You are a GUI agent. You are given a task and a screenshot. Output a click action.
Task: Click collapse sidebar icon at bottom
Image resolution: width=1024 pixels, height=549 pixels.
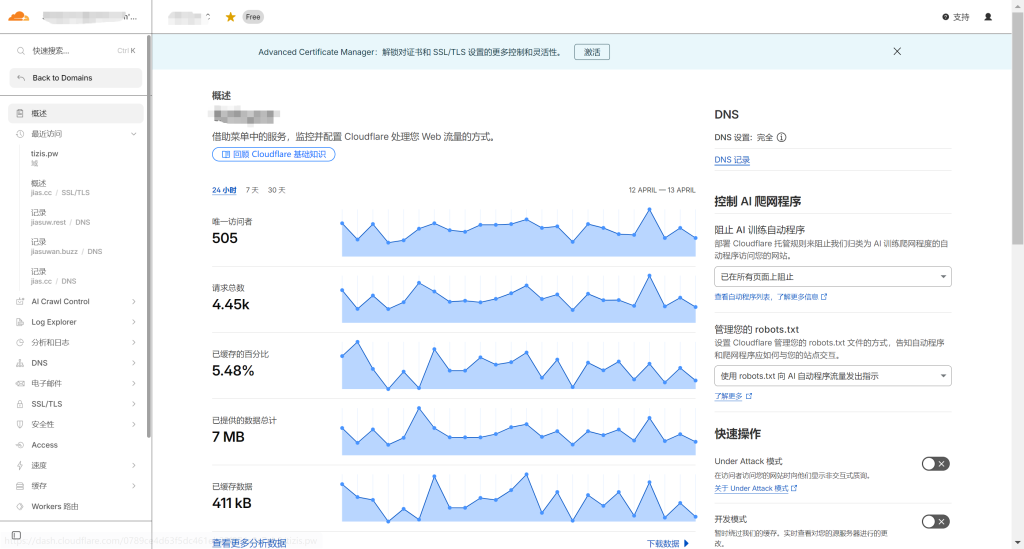point(16,535)
